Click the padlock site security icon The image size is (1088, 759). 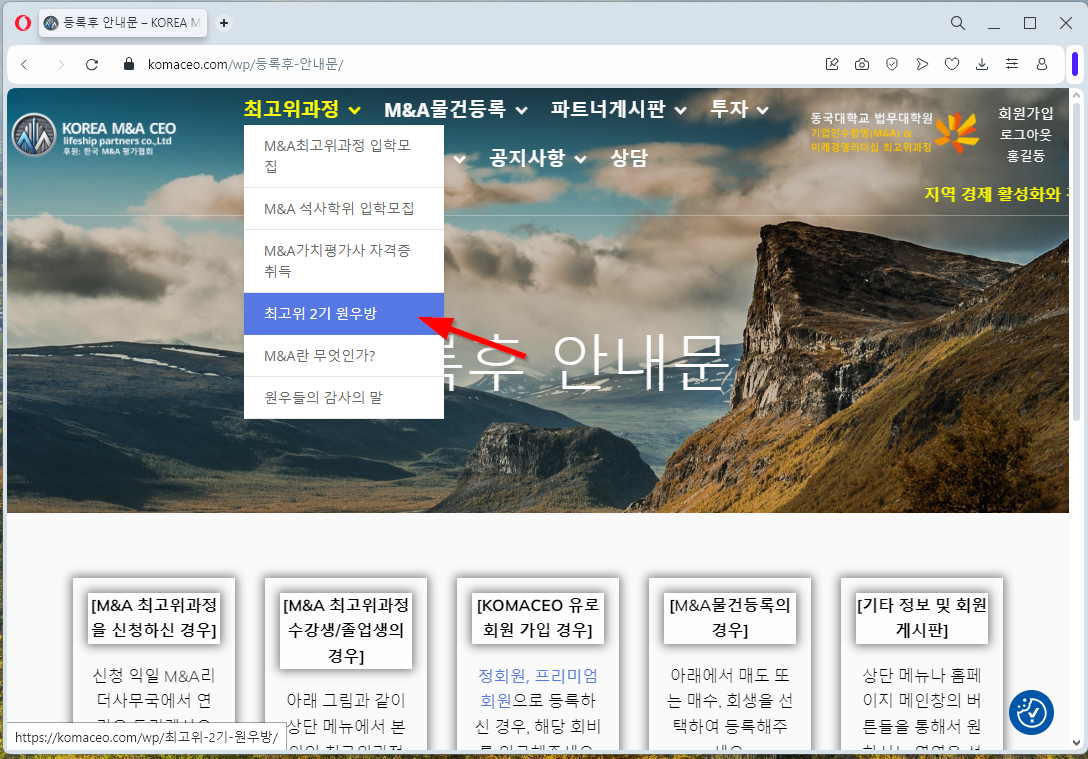point(127,64)
